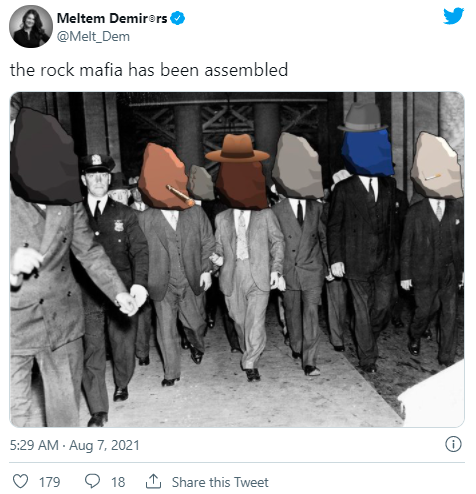476x494 pixels.
Task: Click the Aug 7, 2021 date
Action: (x=104, y=445)
